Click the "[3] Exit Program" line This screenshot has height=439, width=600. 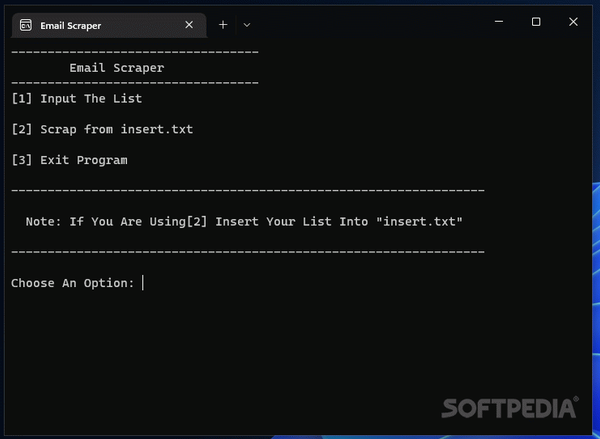70,160
